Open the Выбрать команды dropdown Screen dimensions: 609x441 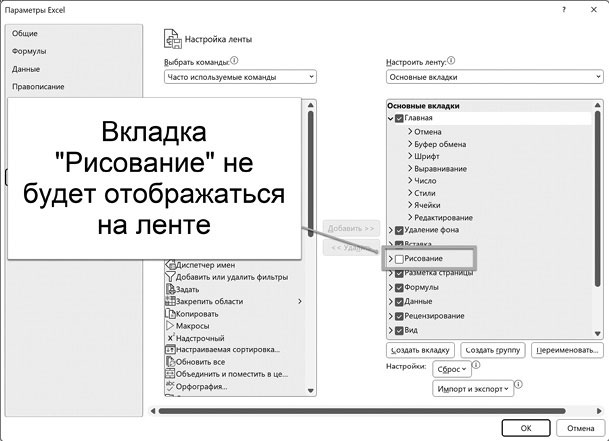(x=239, y=77)
